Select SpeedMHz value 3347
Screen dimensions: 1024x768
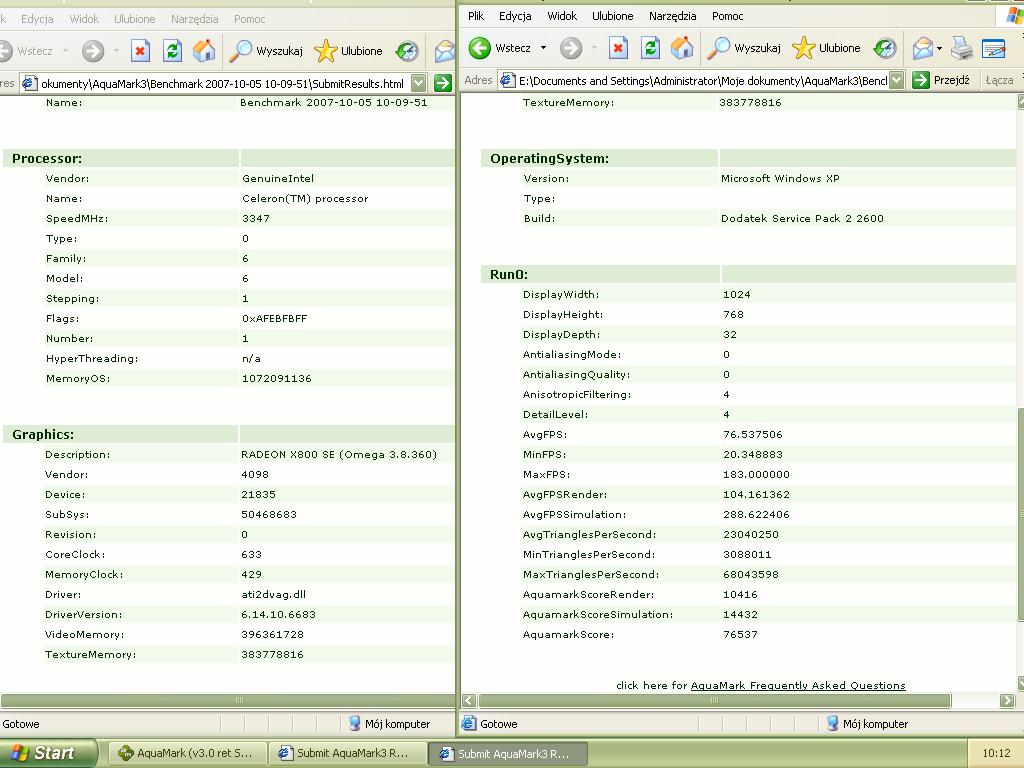click(x=255, y=218)
